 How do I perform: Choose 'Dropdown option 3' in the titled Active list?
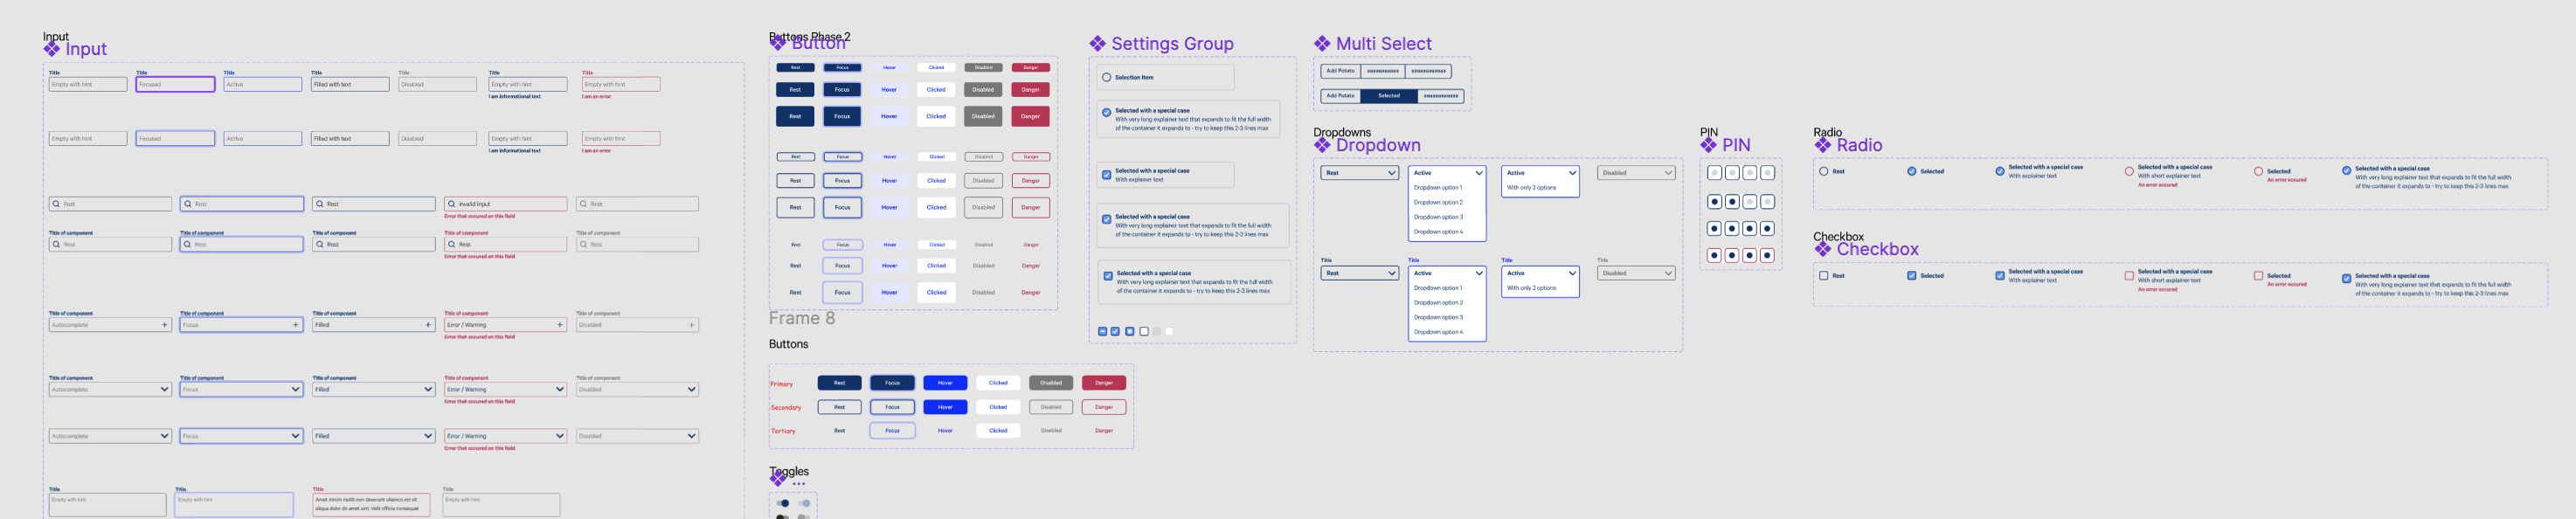pos(1438,317)
